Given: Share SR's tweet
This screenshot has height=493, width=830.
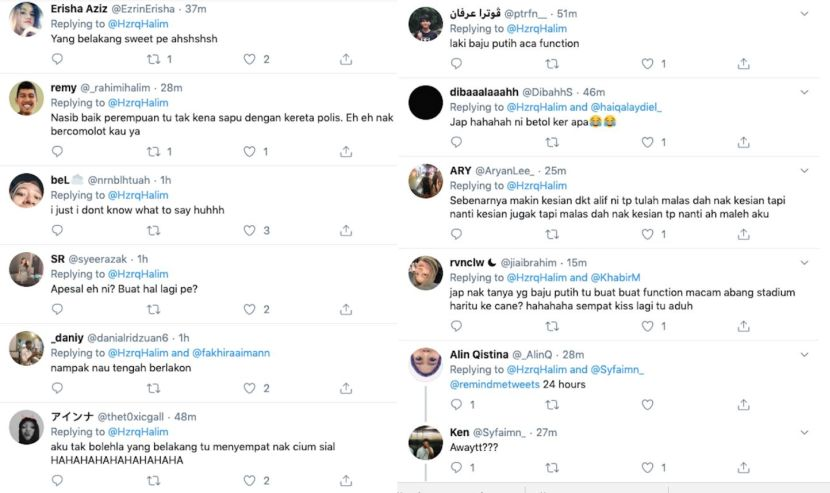Looking at the screenshot, I should [x=346, y=309].
